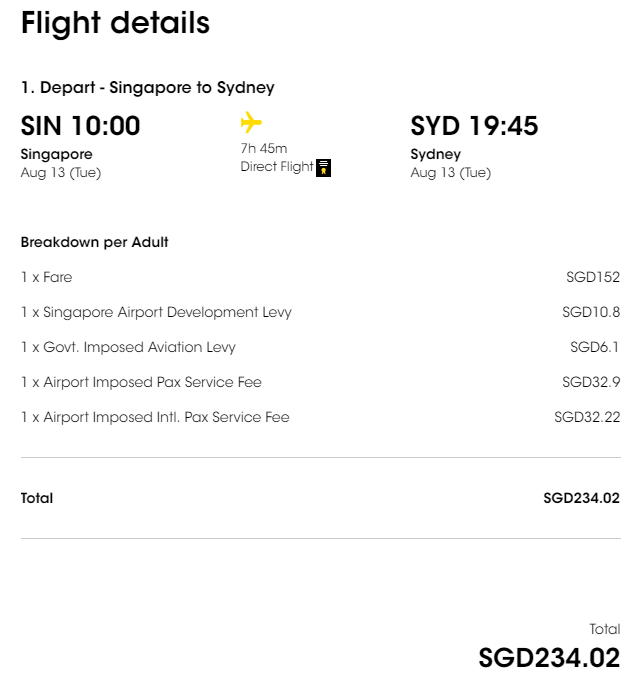Click SIN 10:00 departure time
Screen dimensions: 639x681
click(x=80, y=126)
